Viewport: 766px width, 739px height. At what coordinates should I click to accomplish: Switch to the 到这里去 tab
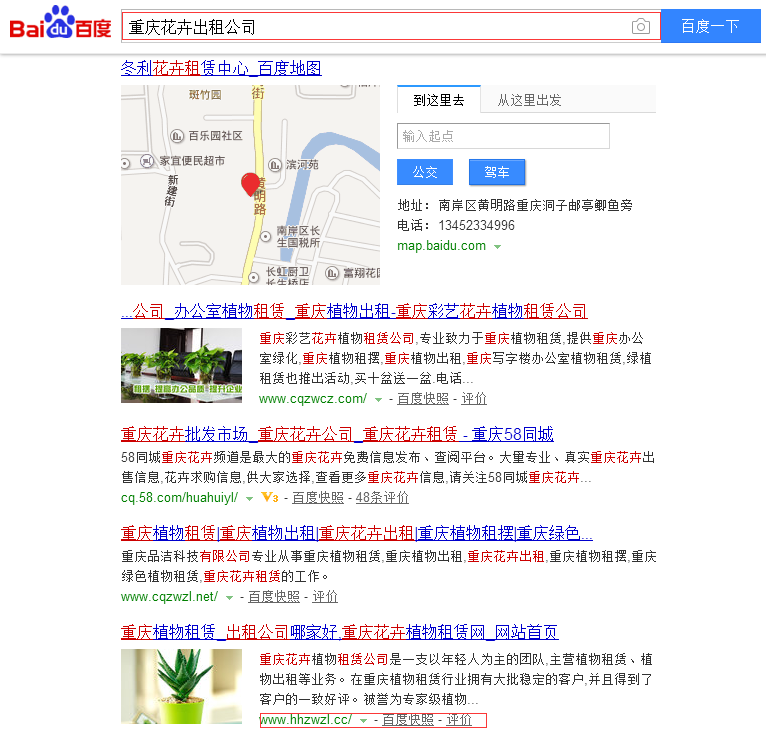(x=439, y=100)
